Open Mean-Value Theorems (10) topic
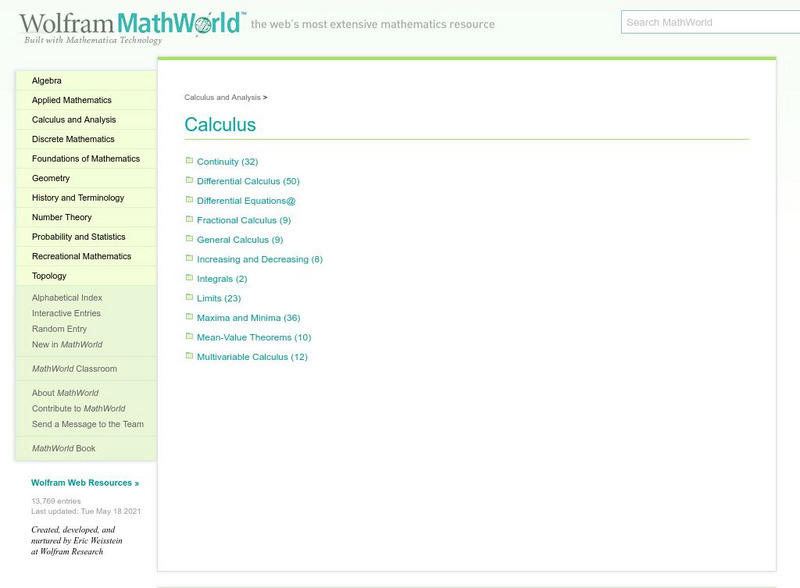The width and height of the screenshot is (800, 588). 254,337
